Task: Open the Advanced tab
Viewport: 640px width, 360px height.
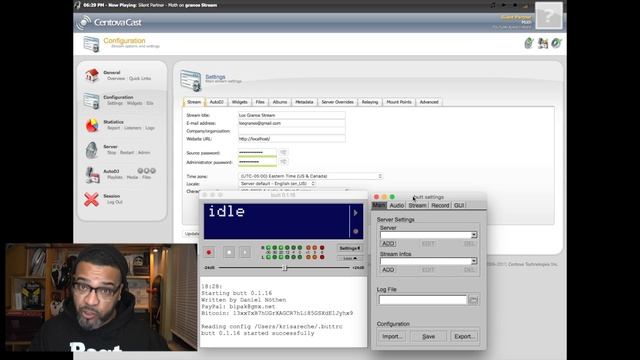Action: point(429,102)
